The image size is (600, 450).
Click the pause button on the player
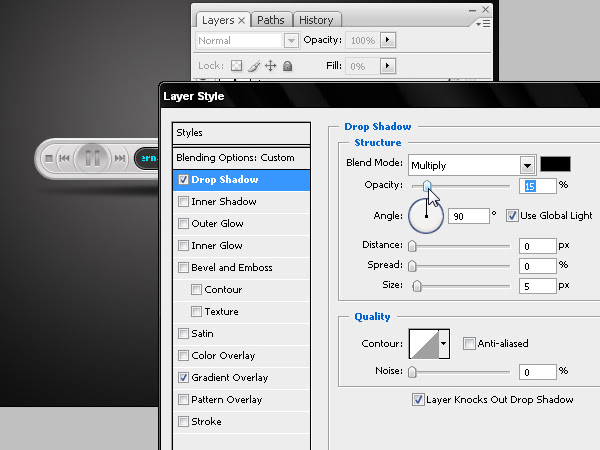pos(92,158)
